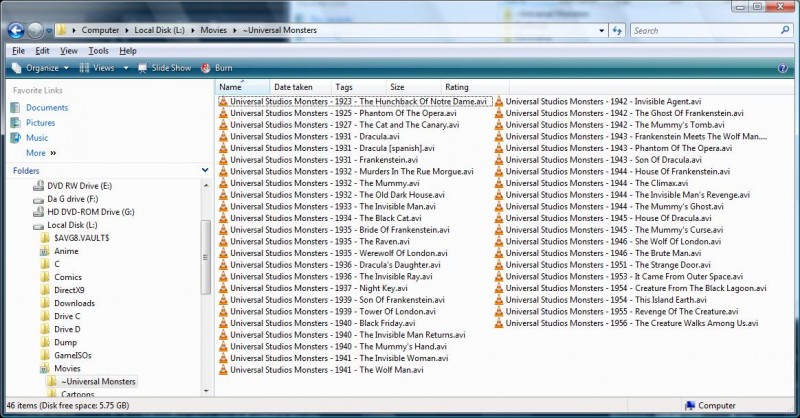Open the recent pages dropdown arrow
The width and height of the screenshot is (800, 418).
pos(49,31)
